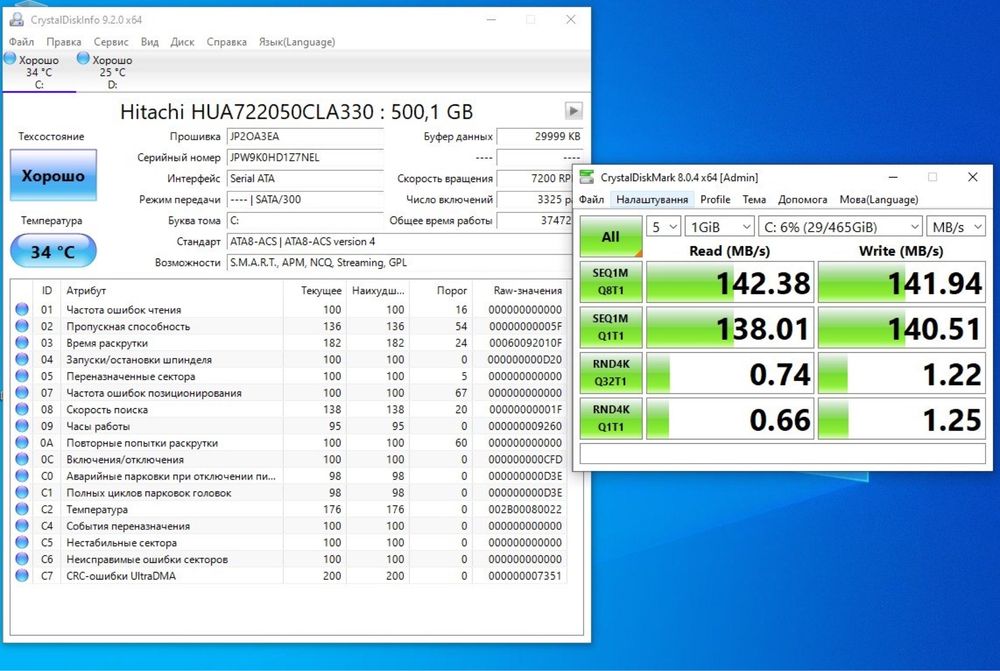Run all benchmarks with All button
The height and width of the screenshot is (671, 1000).
click(610, 237)
